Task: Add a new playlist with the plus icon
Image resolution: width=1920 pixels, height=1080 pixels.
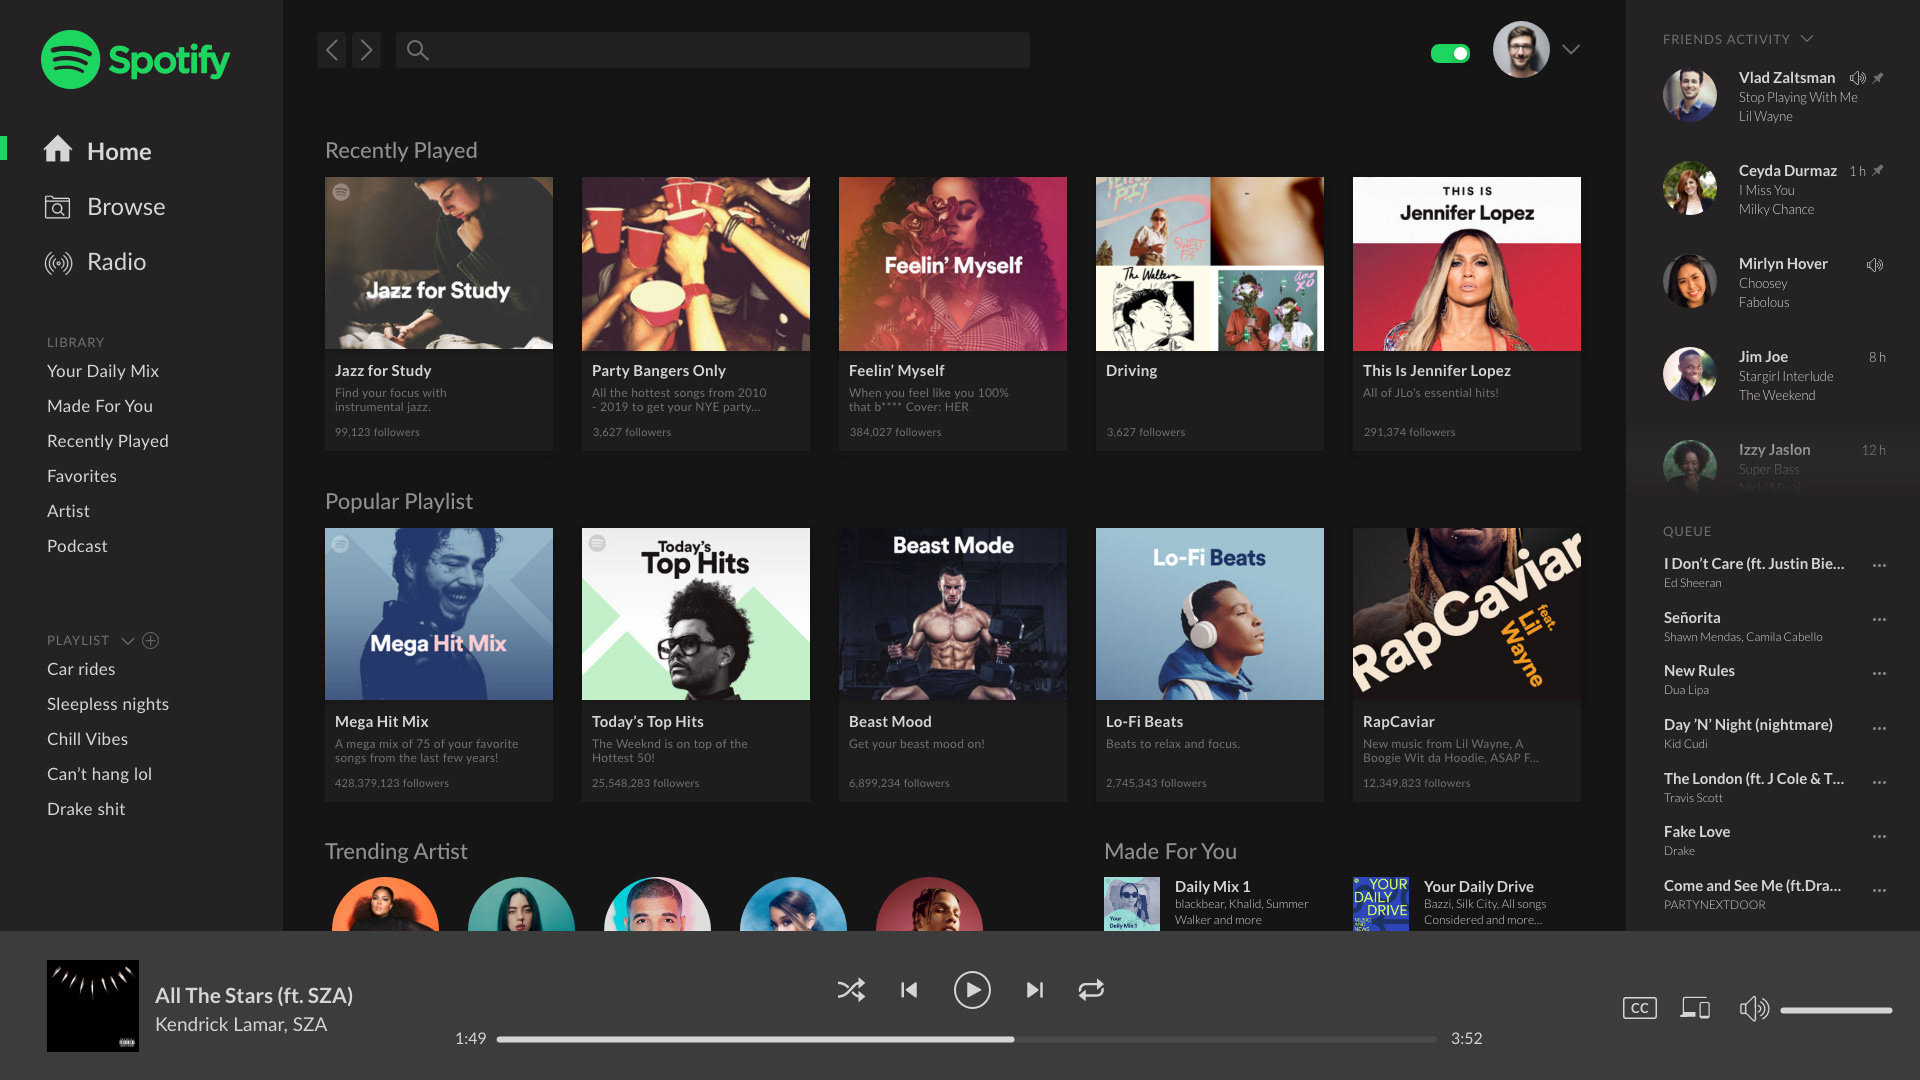Action: 151,640
